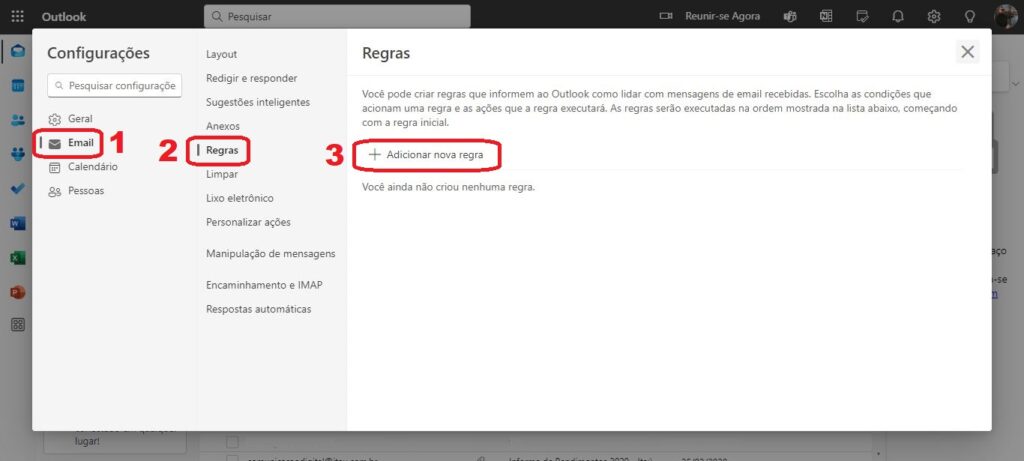Open the Excel app from left rail
Screen dimensions: 1024x461
[17, 258]
